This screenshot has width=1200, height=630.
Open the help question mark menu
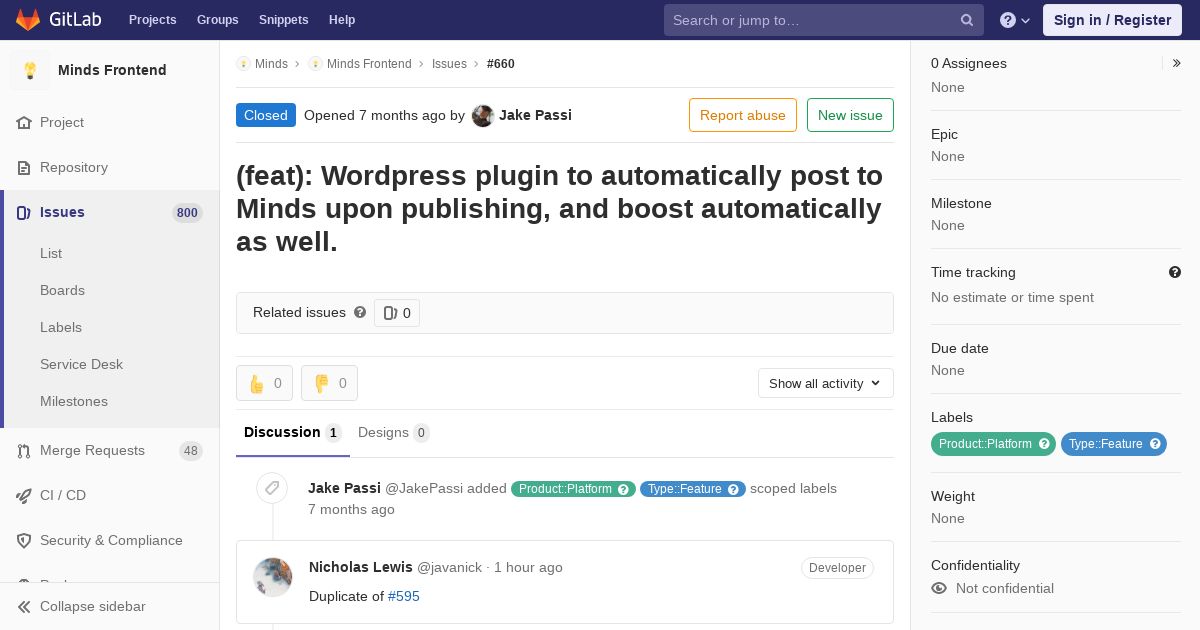[x=1015, y=20]
